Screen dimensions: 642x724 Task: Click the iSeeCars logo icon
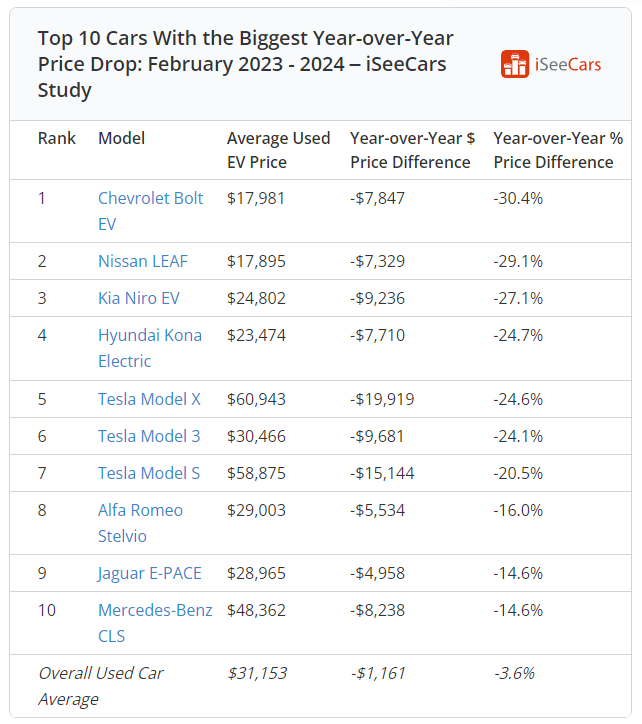(x=515, y=64)
